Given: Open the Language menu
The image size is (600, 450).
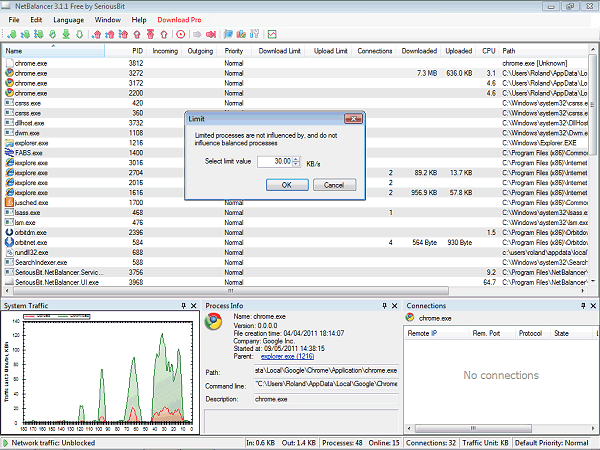Looking at the screenshot, I should click(68, 20).
